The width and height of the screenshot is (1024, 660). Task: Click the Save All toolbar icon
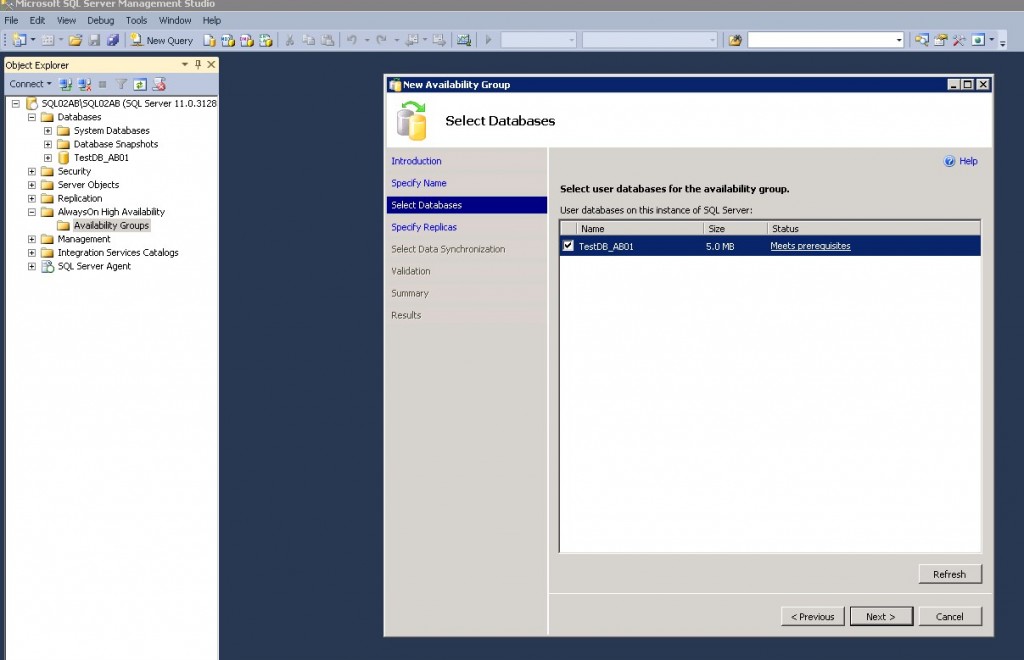pos(112,40)
